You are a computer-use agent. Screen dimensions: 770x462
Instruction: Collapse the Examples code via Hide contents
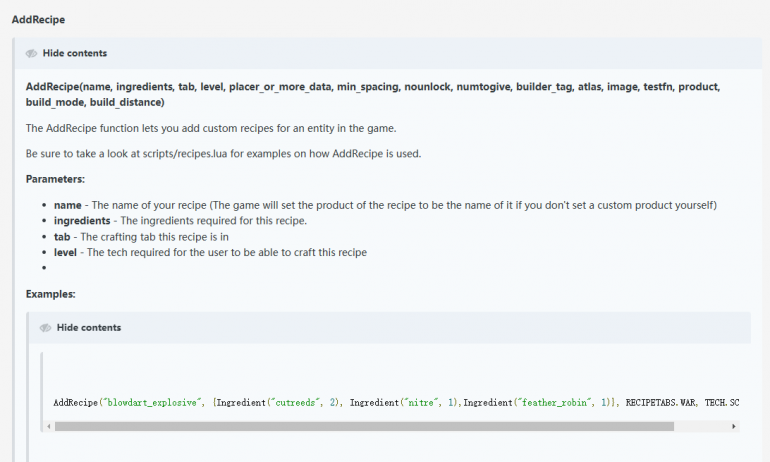(88, 327)
